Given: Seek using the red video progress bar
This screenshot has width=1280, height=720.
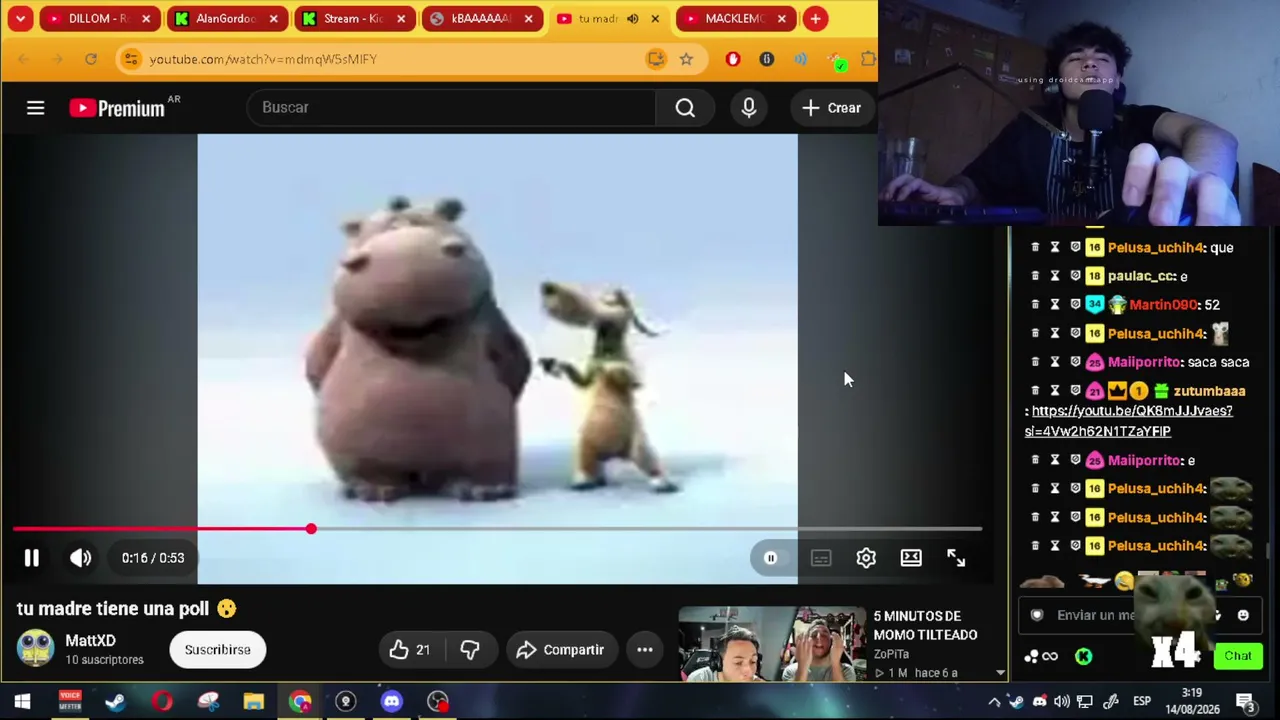Looking at the screenshot, I should (498, 529).
